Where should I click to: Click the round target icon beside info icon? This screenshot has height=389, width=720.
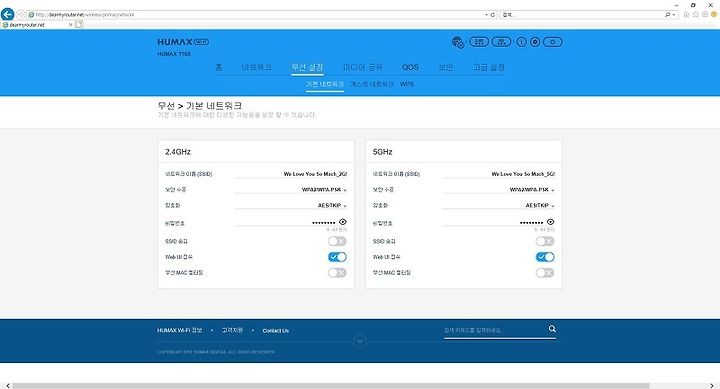coord(535,42)
